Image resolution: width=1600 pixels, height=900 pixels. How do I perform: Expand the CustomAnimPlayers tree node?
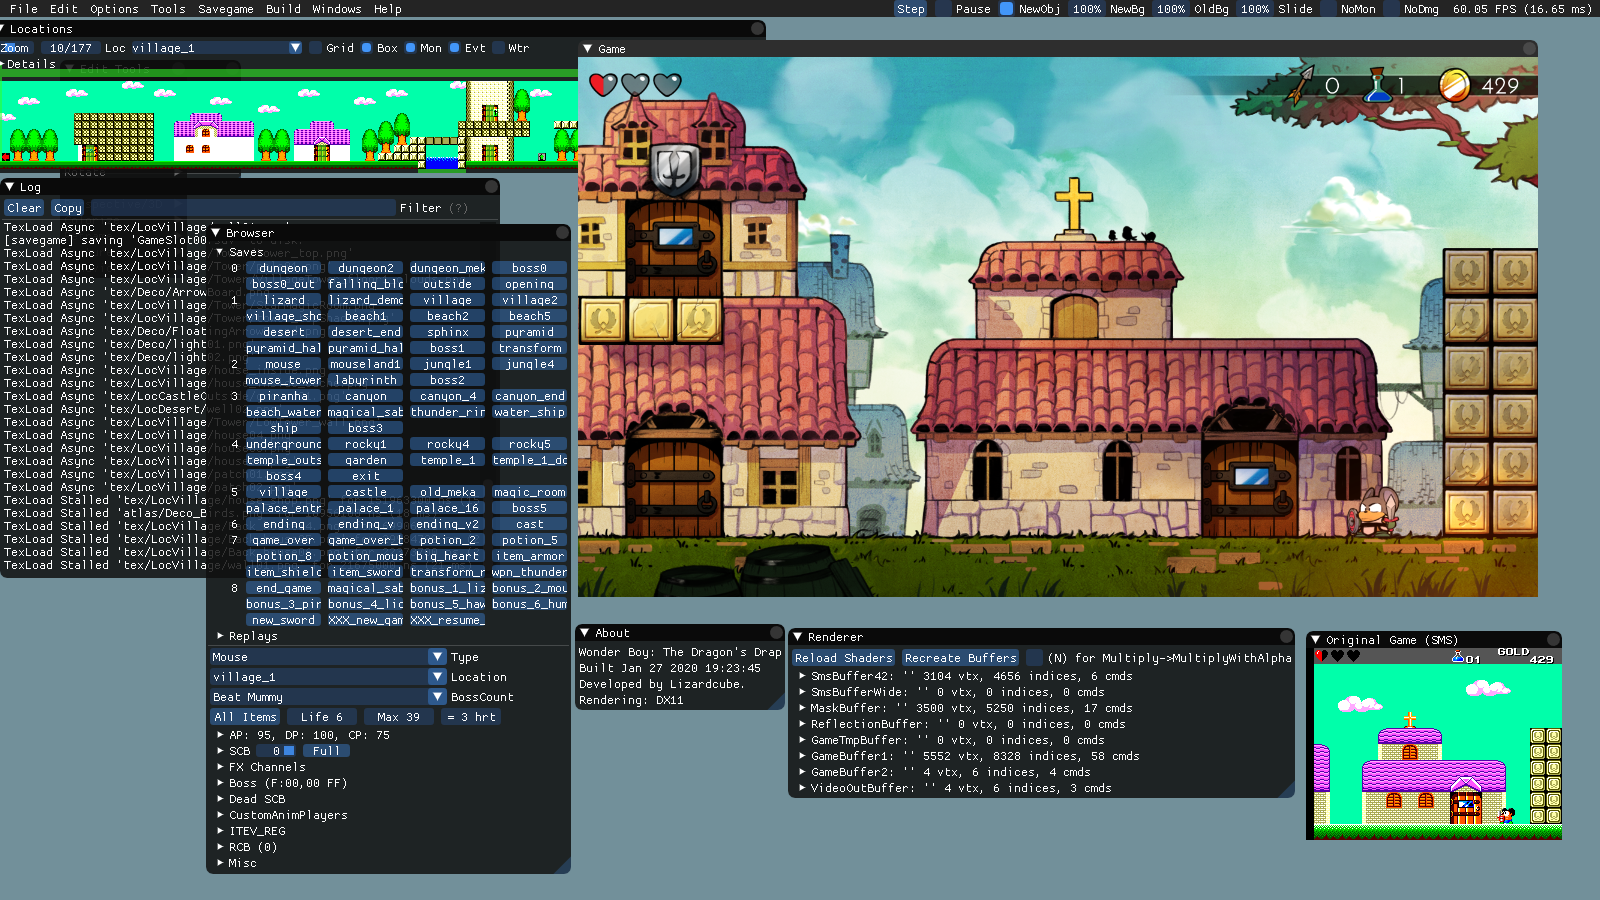click(x=220, y=815)
